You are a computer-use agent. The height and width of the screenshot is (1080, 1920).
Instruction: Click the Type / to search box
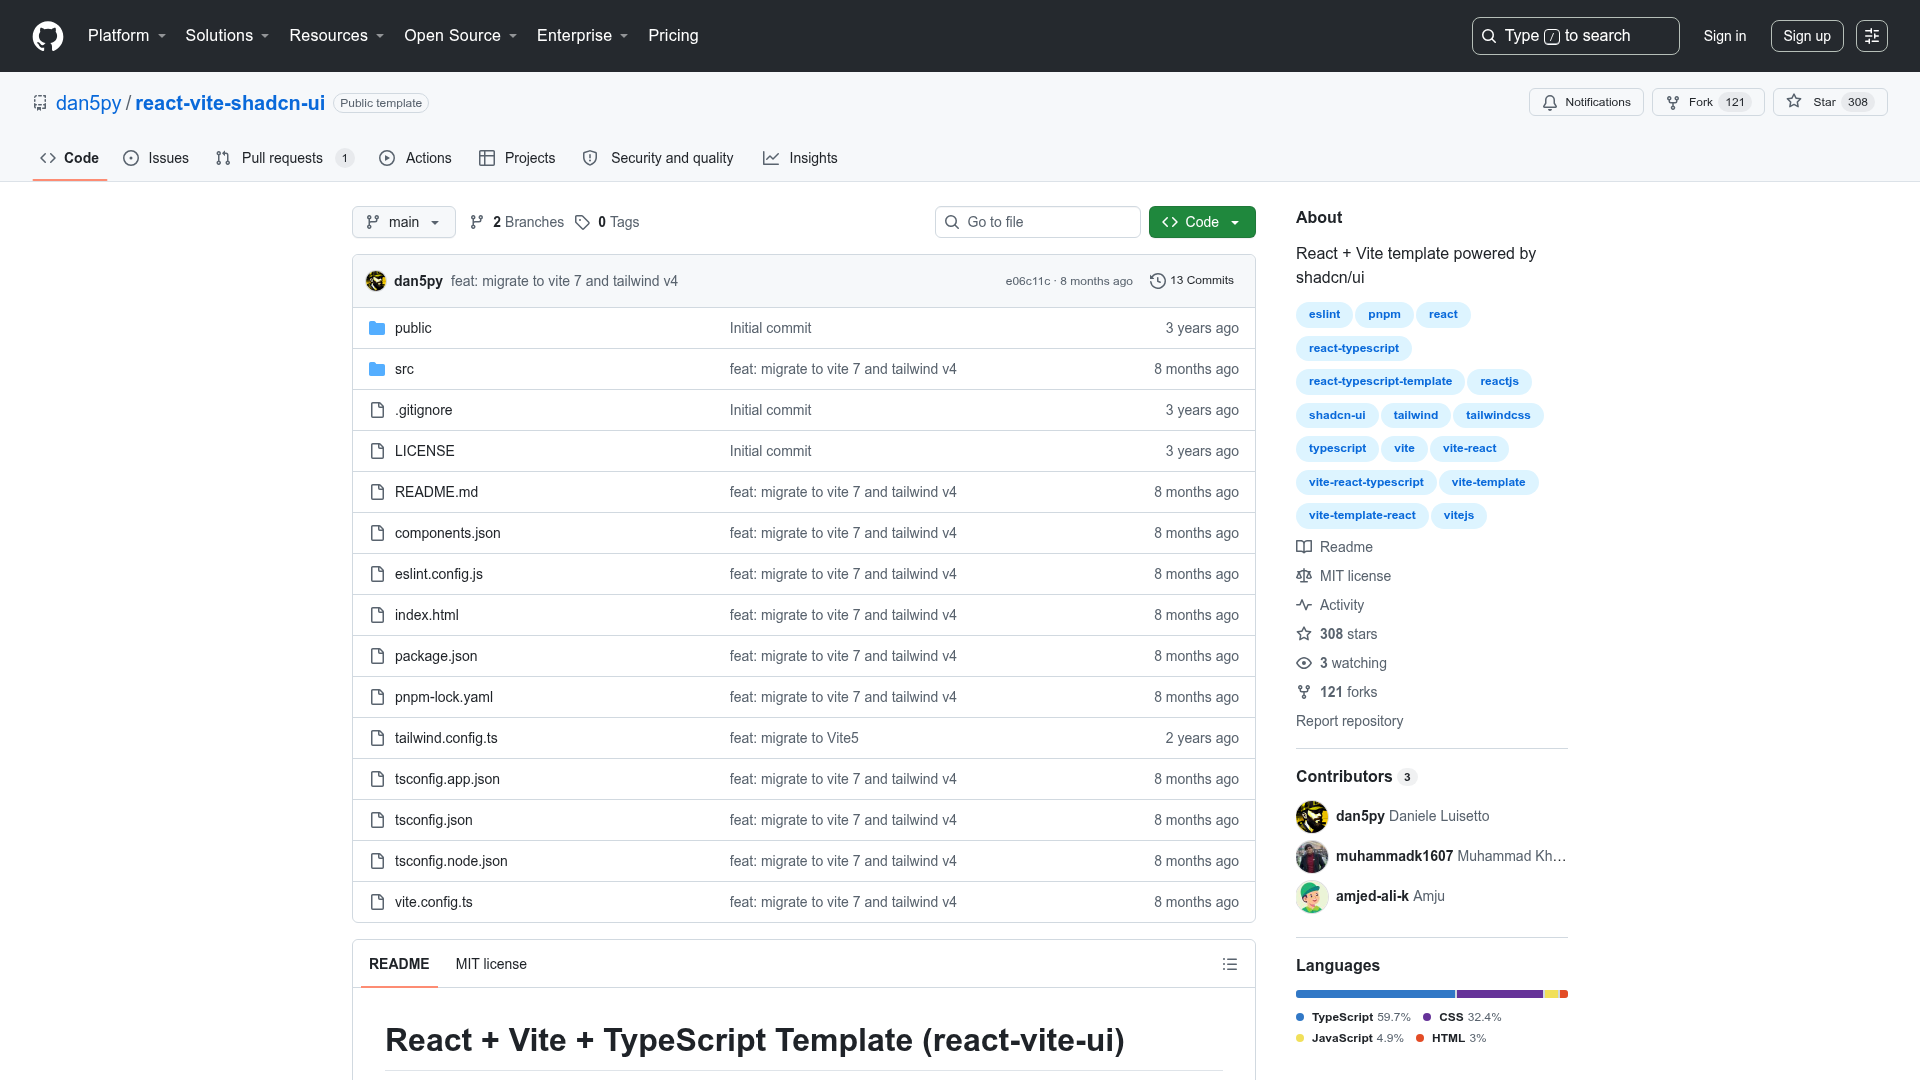tap(1575, 36)
